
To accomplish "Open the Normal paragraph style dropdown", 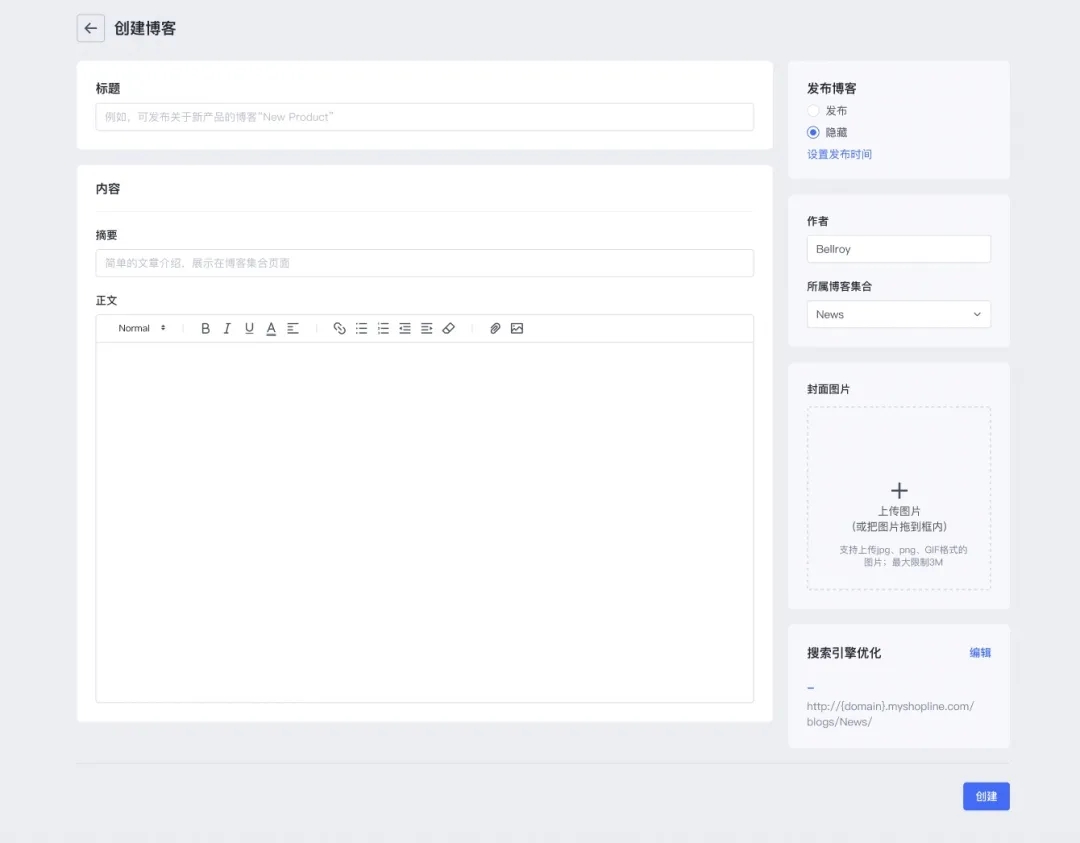I will coord(142,329).
